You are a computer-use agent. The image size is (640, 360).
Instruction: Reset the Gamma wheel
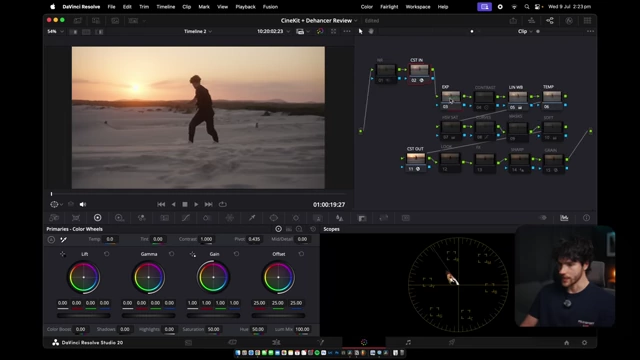pos(171,254)
